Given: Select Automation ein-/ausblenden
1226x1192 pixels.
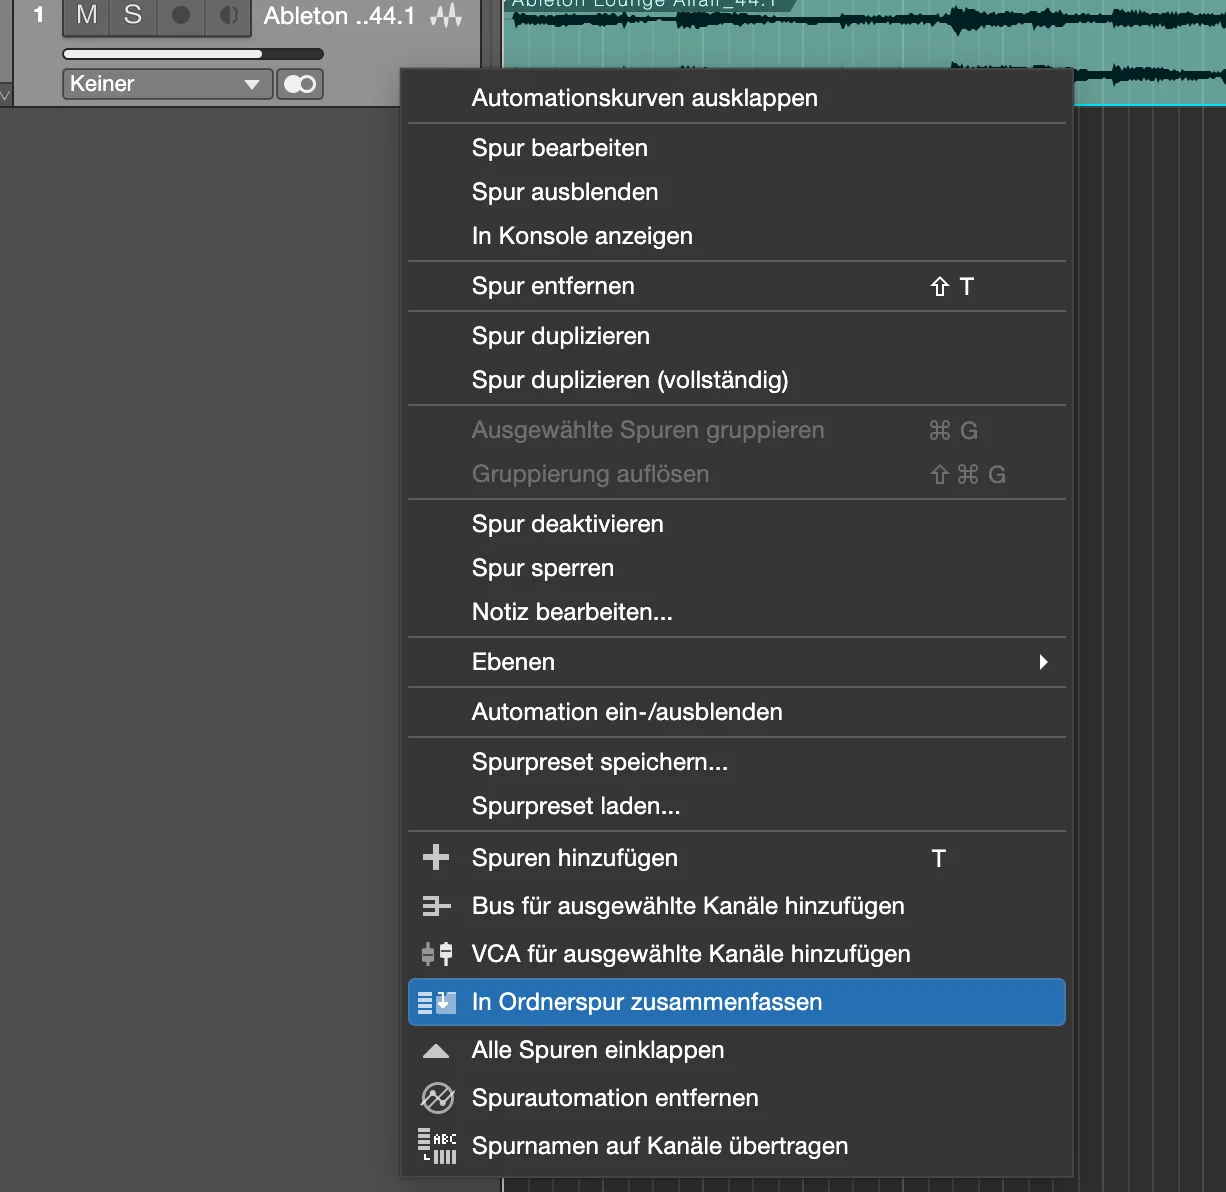Looking at the screenshot, I should tap(737, 712).
